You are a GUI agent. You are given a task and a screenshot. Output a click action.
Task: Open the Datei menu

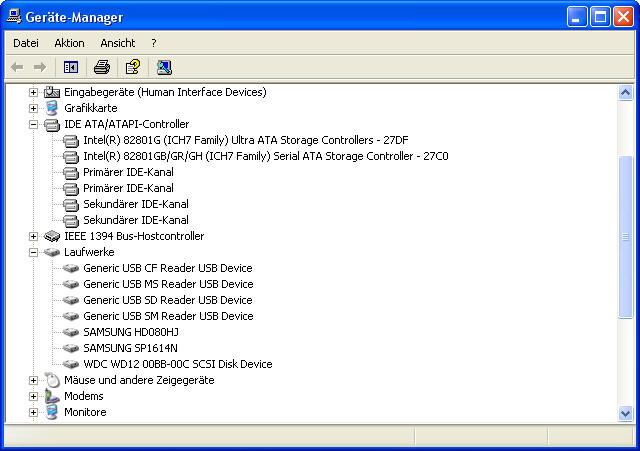tap(26, 43)
